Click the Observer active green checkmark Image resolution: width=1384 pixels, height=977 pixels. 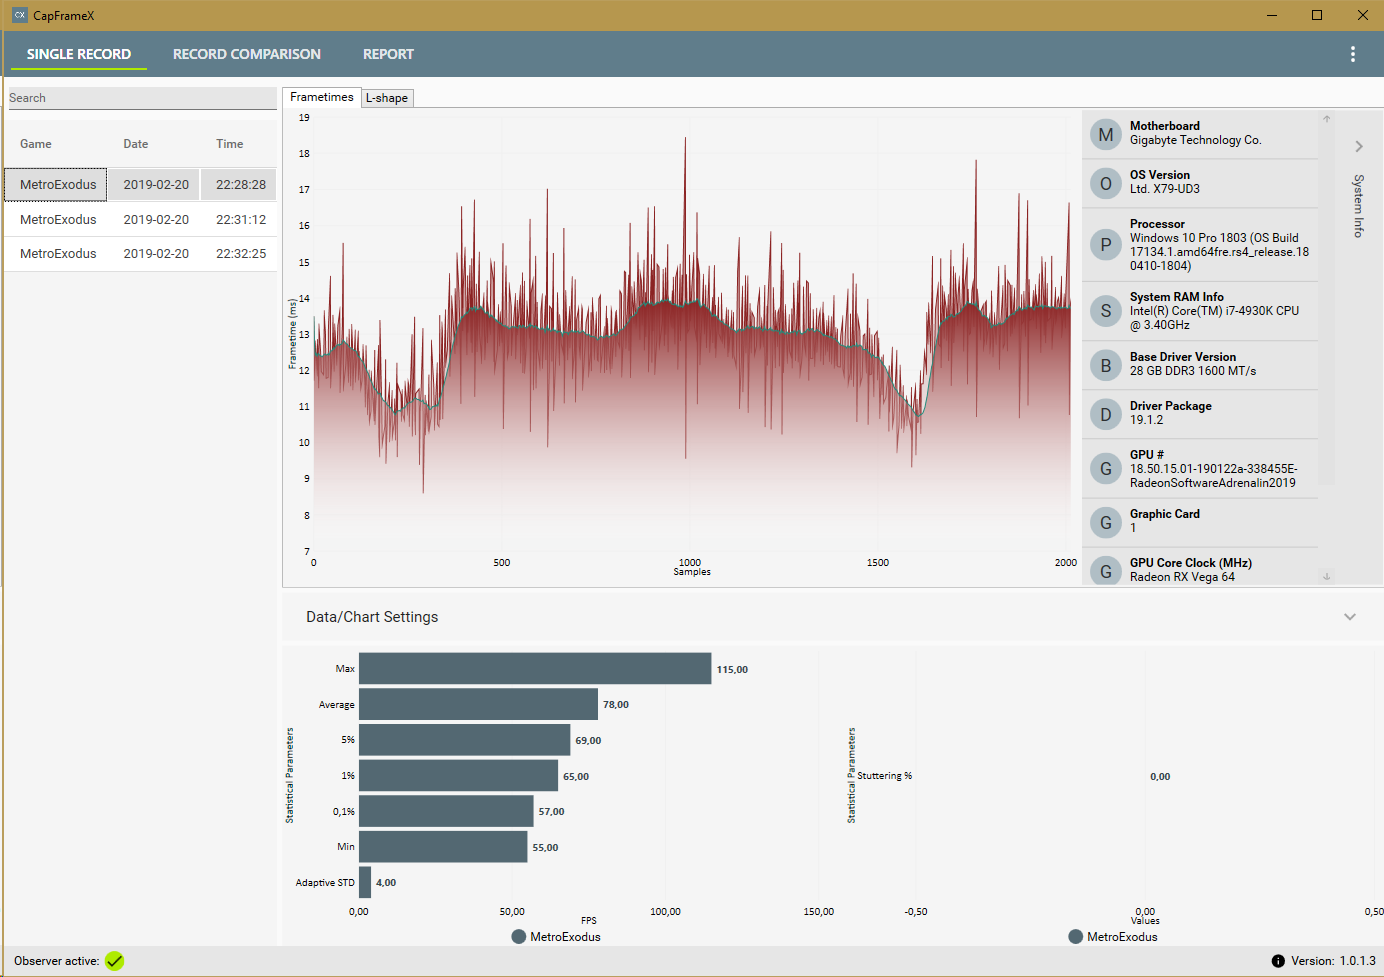(115, 961)
